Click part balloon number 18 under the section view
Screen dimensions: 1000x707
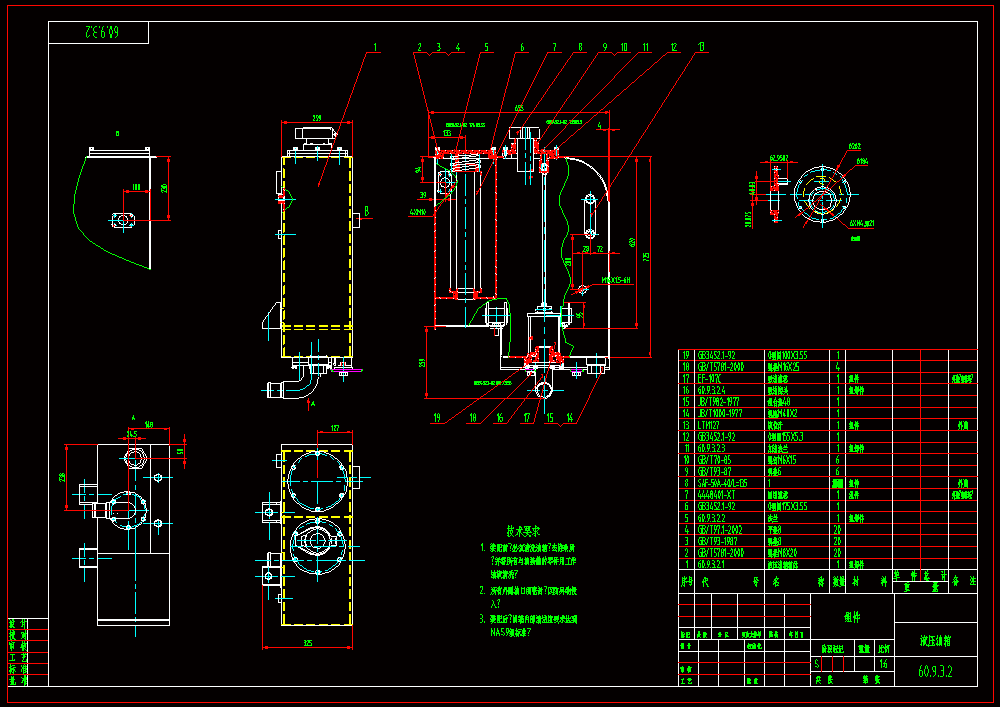point(473,418)
